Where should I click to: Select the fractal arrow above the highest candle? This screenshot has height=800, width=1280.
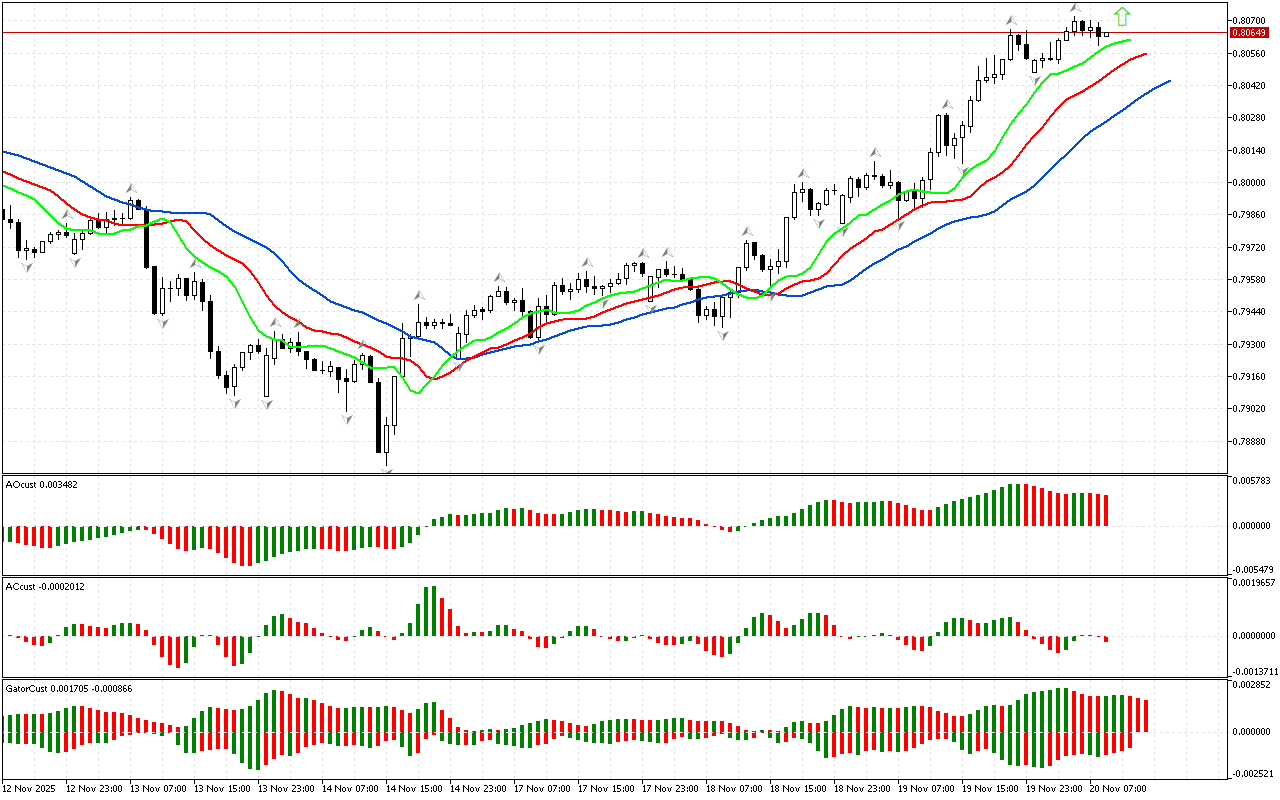point(1076,8)
